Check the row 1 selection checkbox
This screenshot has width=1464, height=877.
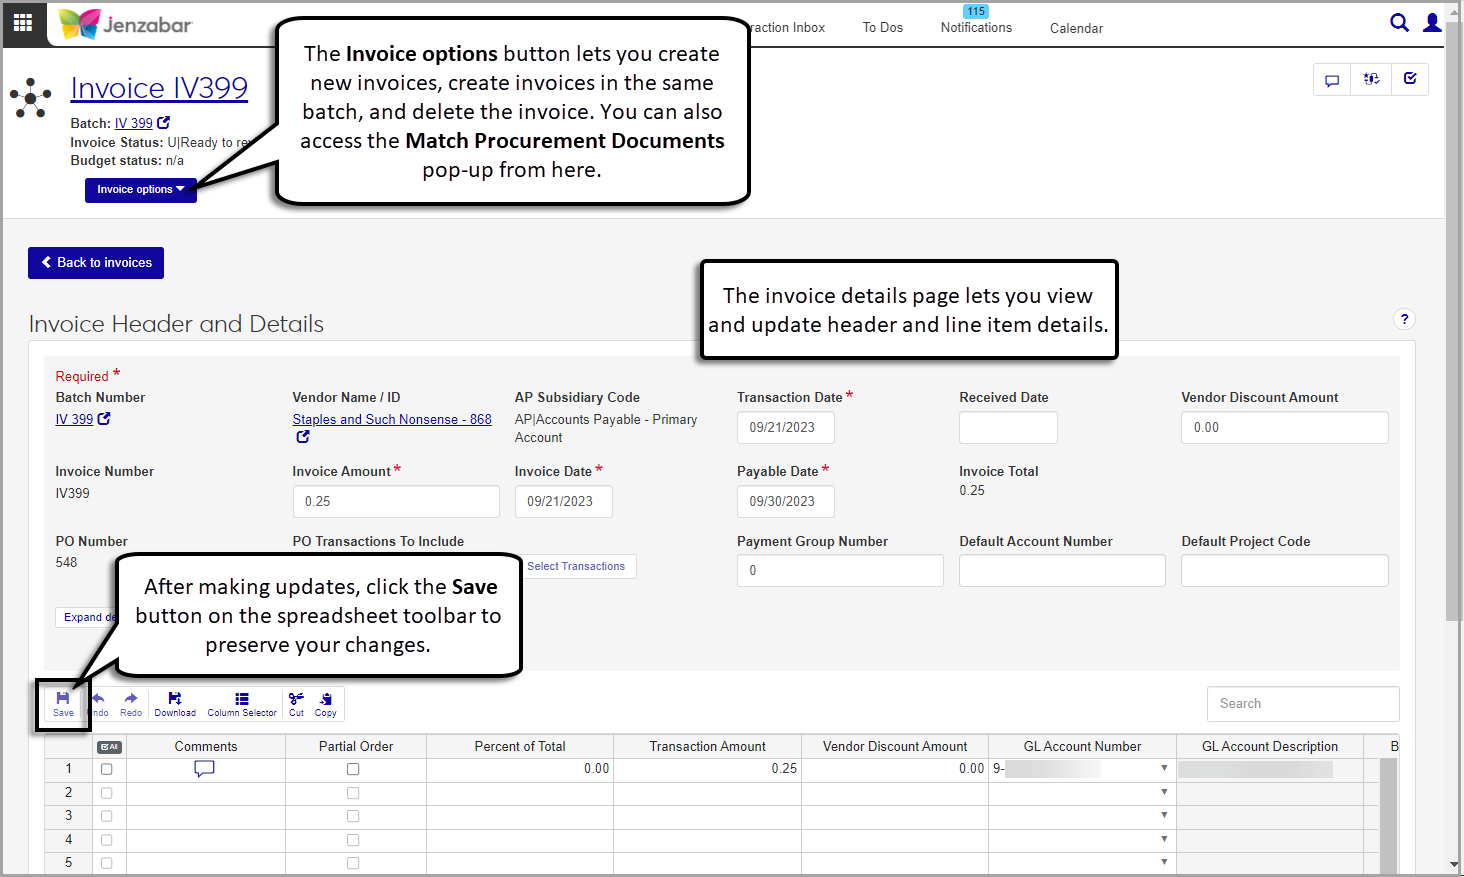tap(107, 769)
